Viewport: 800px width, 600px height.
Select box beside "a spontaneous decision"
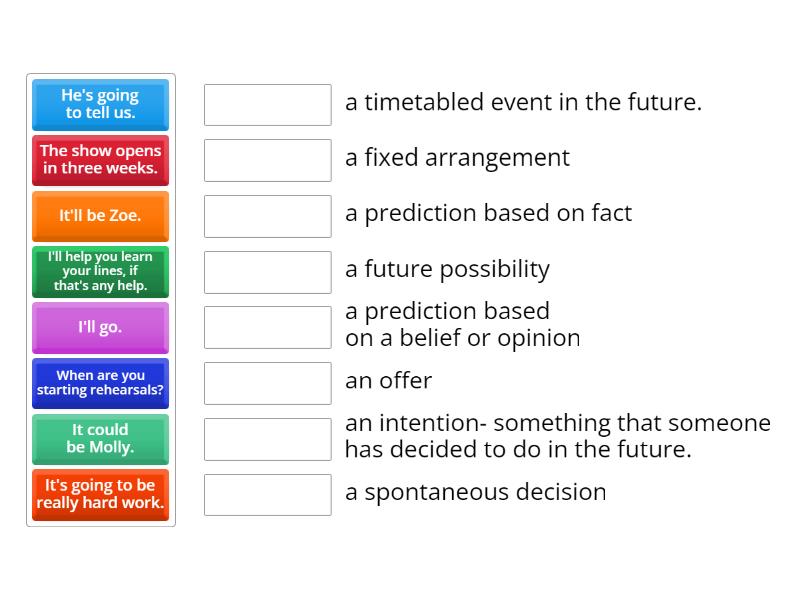coord(267,495)
